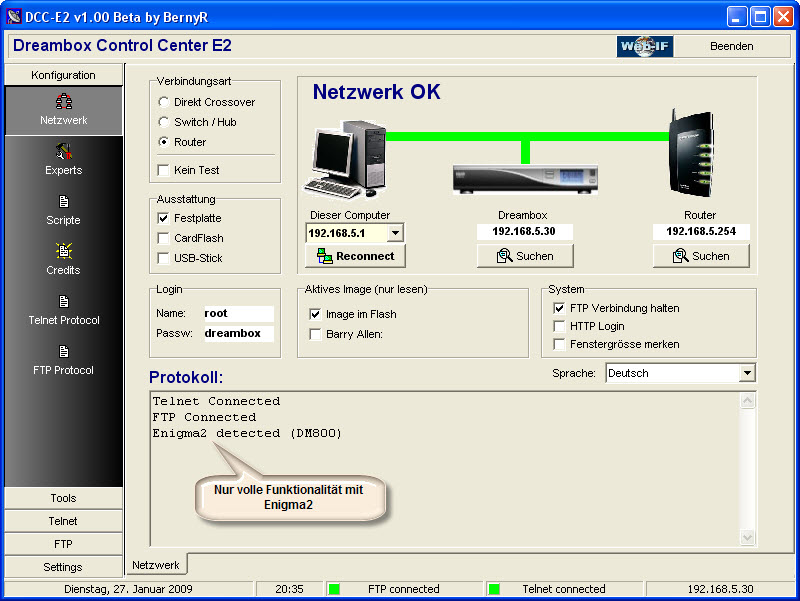
Task: Click Suchen under Router
Action: point(701,256)
